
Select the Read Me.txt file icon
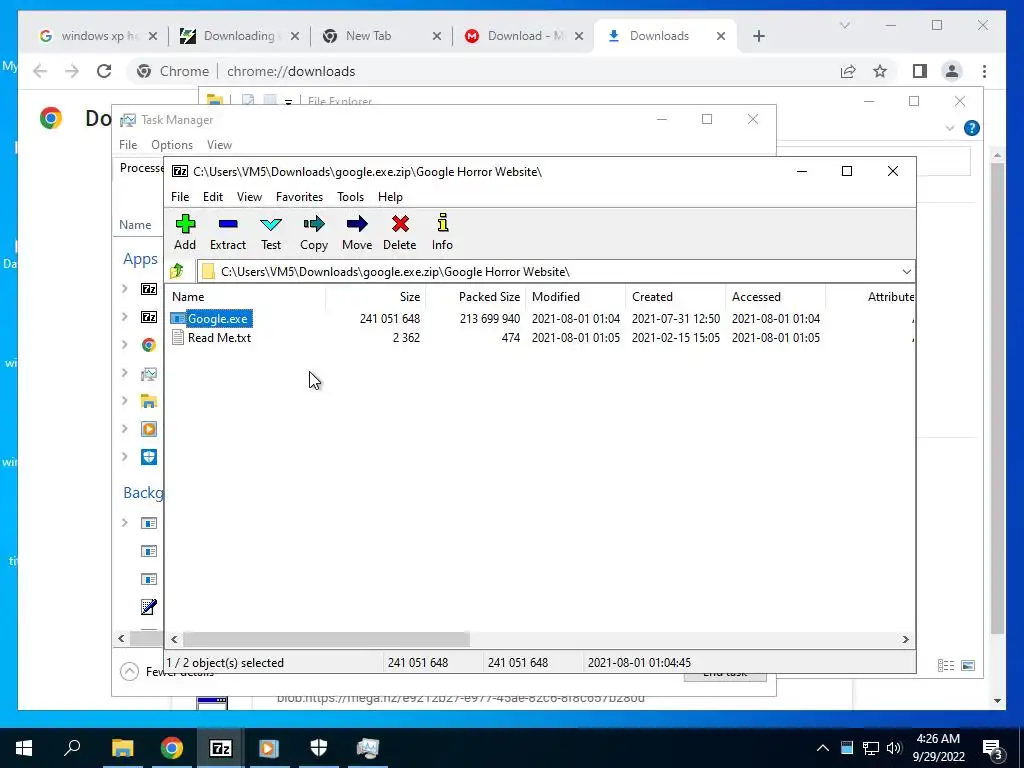[x=178, y=338]
